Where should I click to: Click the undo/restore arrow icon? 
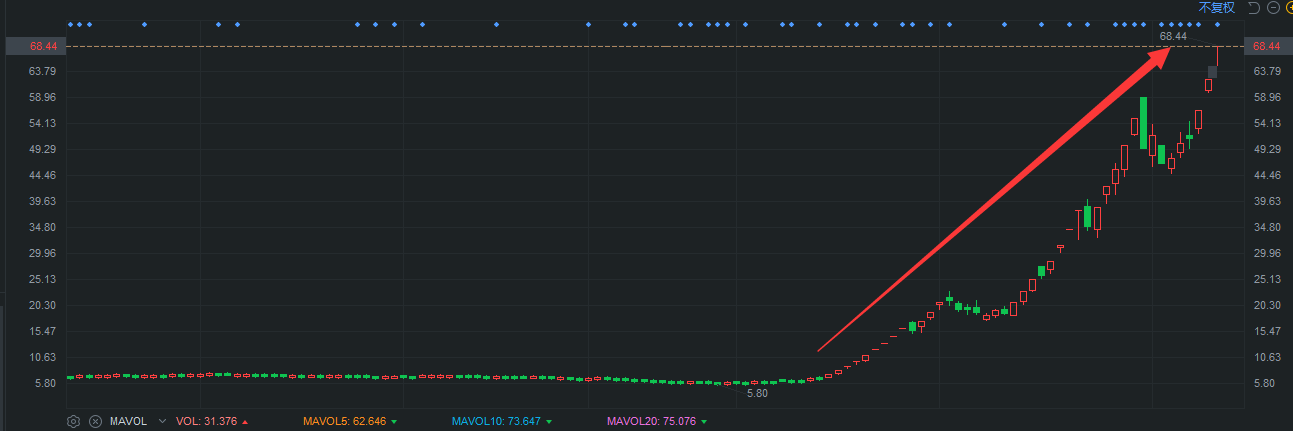pos(1254,7)
